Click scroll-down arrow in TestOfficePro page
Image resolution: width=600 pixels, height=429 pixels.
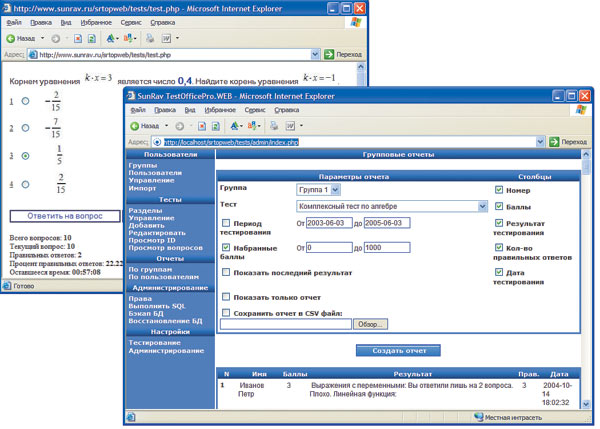[x=586, y=404]
